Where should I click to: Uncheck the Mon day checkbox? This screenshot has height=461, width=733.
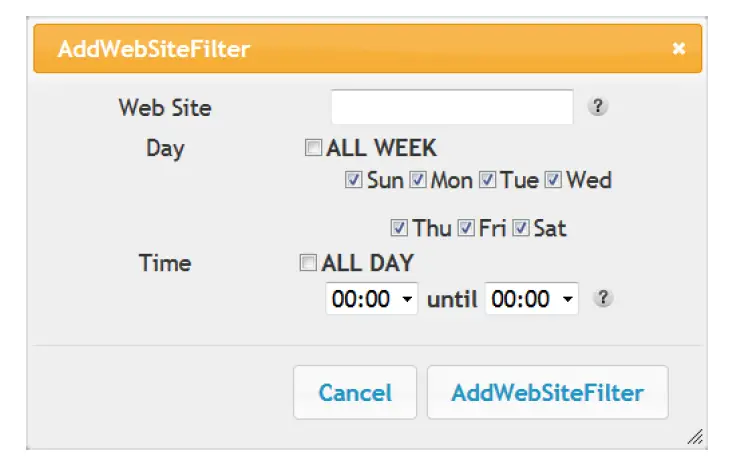[419, 181]
